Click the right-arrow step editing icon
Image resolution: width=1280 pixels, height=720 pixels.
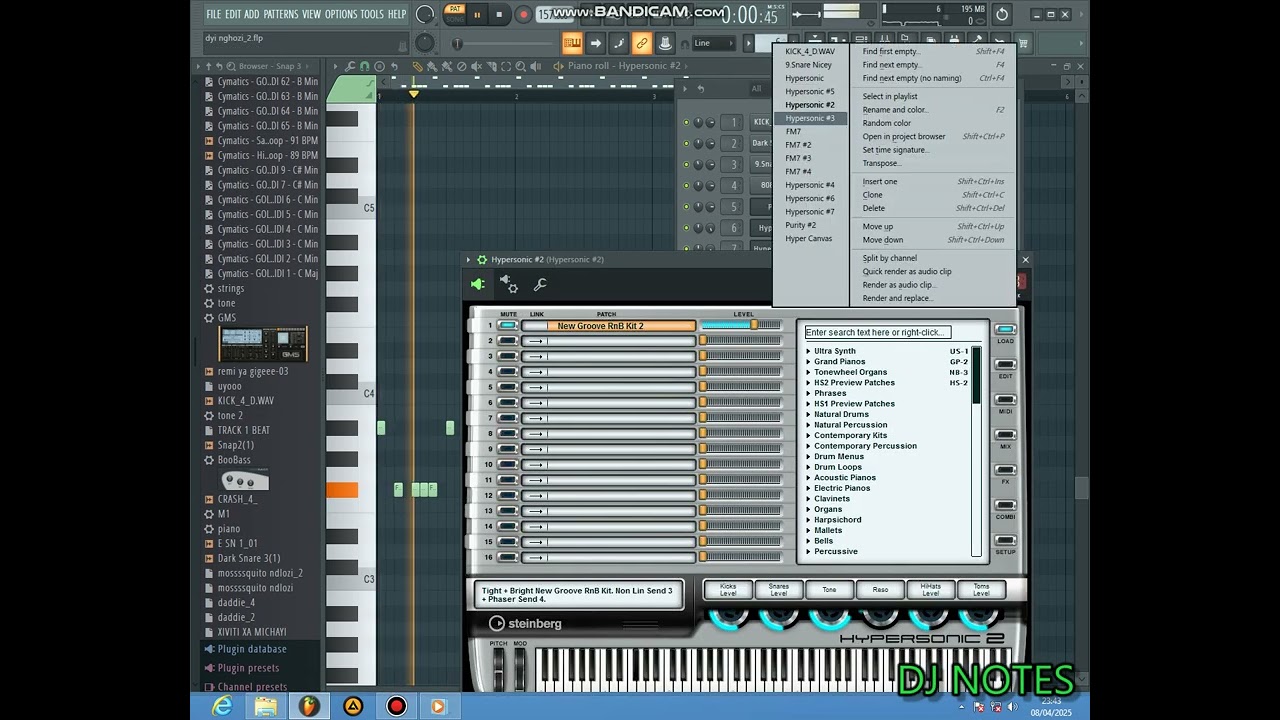pos(596,43)
